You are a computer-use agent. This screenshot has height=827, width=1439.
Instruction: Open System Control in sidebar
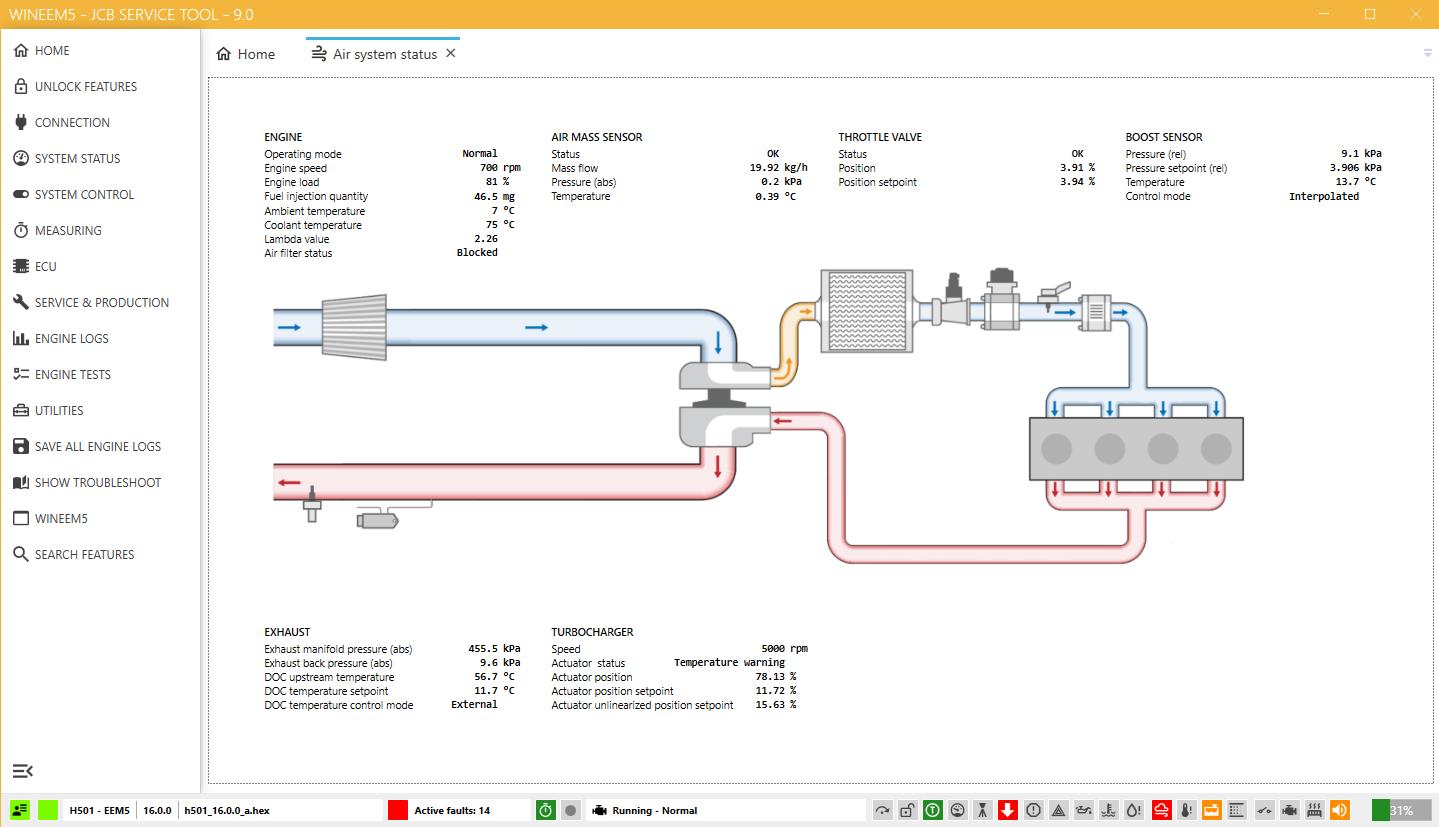[x=84, y=194]
